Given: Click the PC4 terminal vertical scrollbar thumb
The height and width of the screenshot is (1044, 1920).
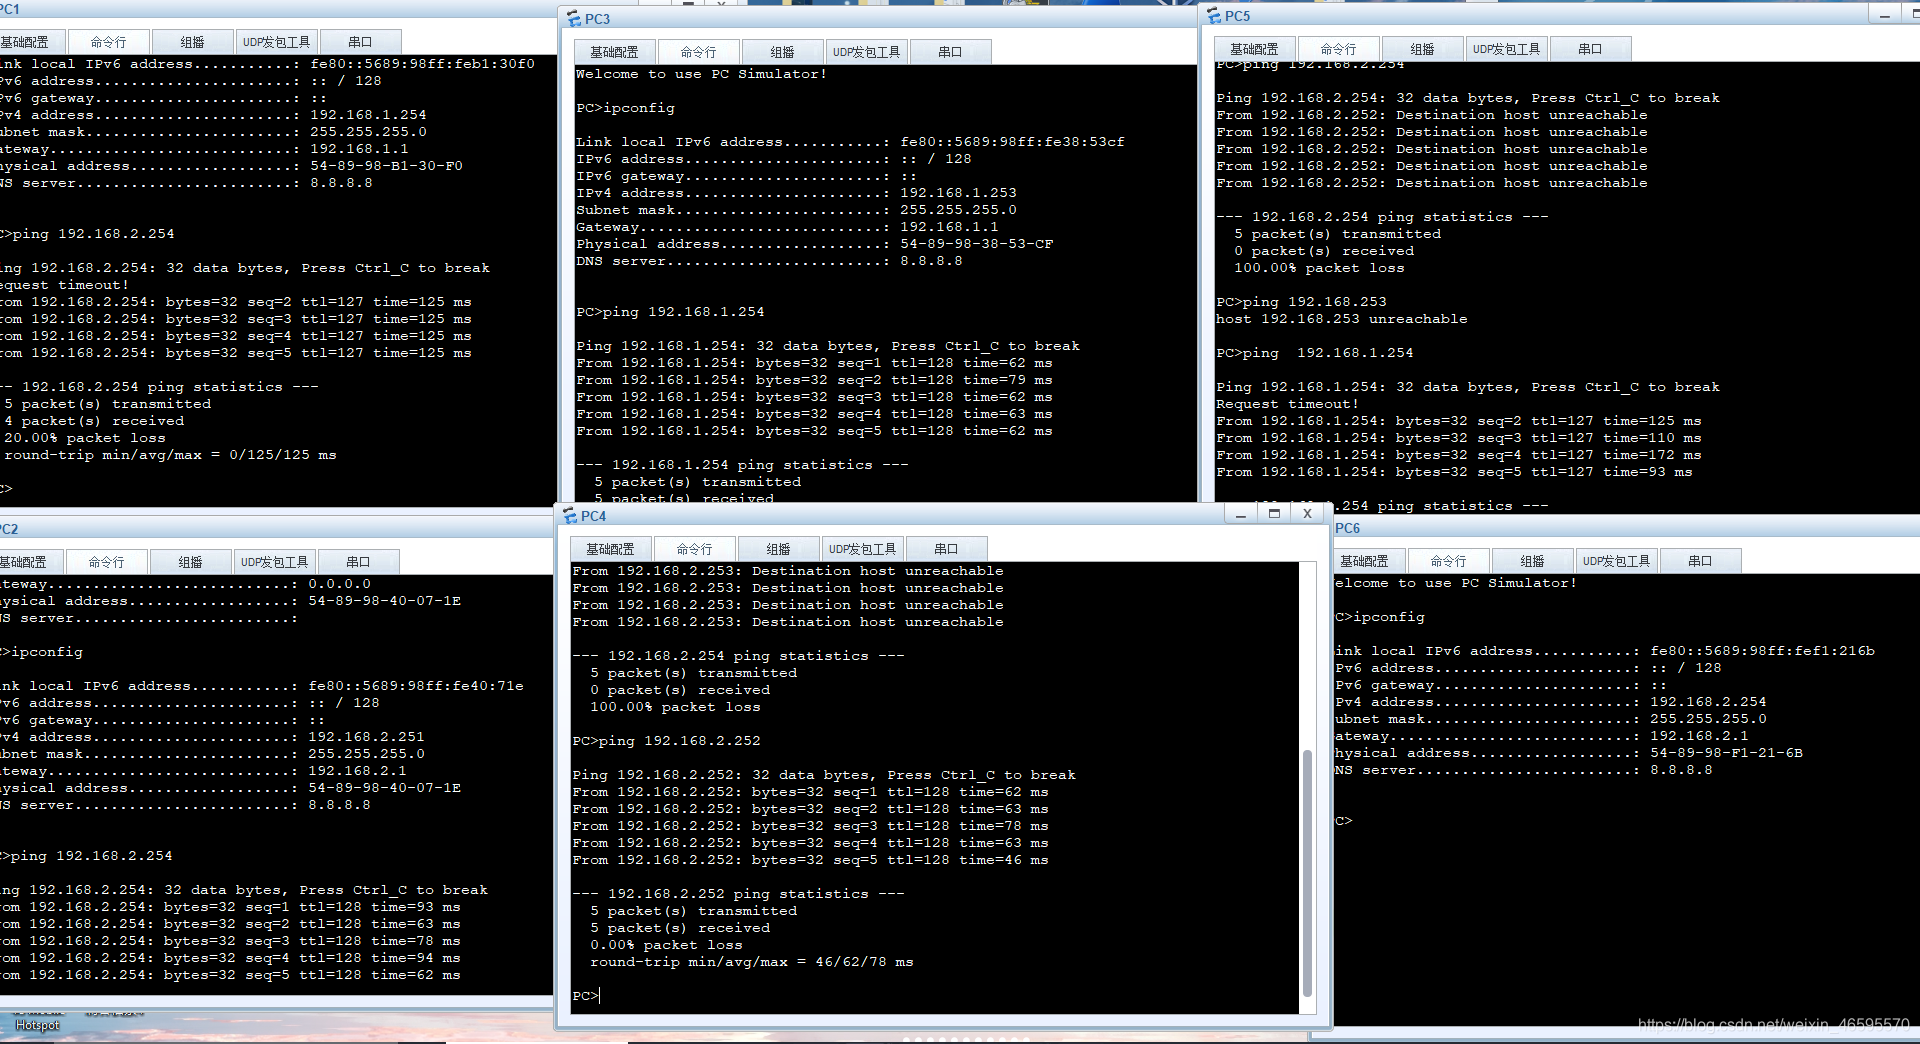Looking at the screenshot, I should [1307, 872].
